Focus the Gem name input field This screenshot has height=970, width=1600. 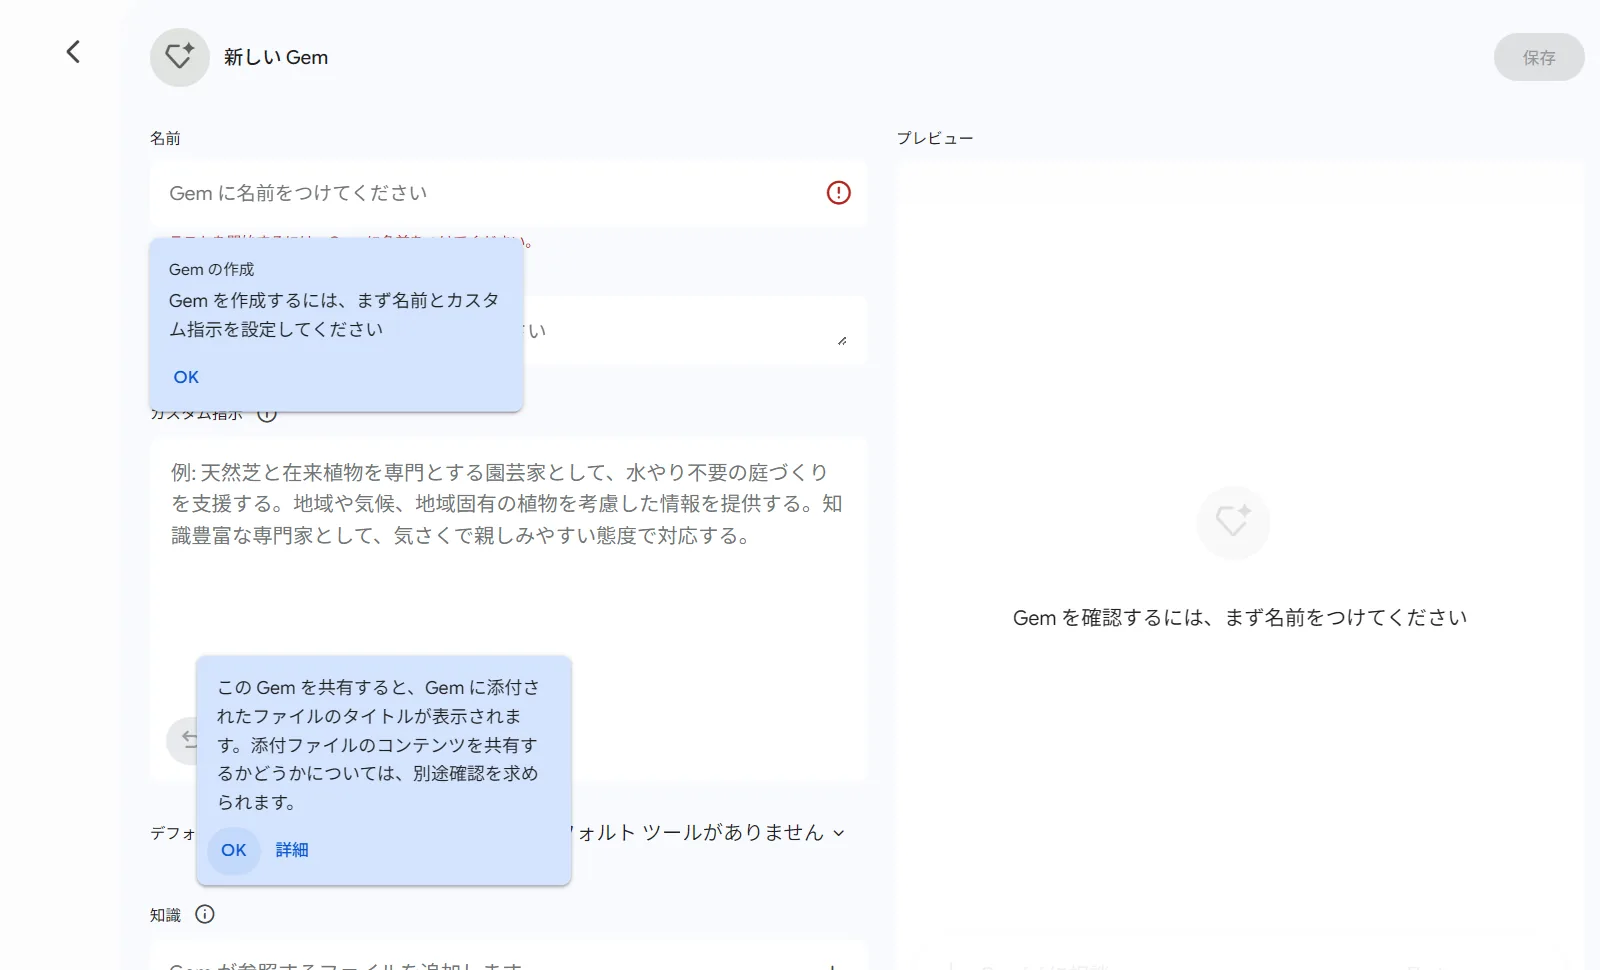coord(508,193)
